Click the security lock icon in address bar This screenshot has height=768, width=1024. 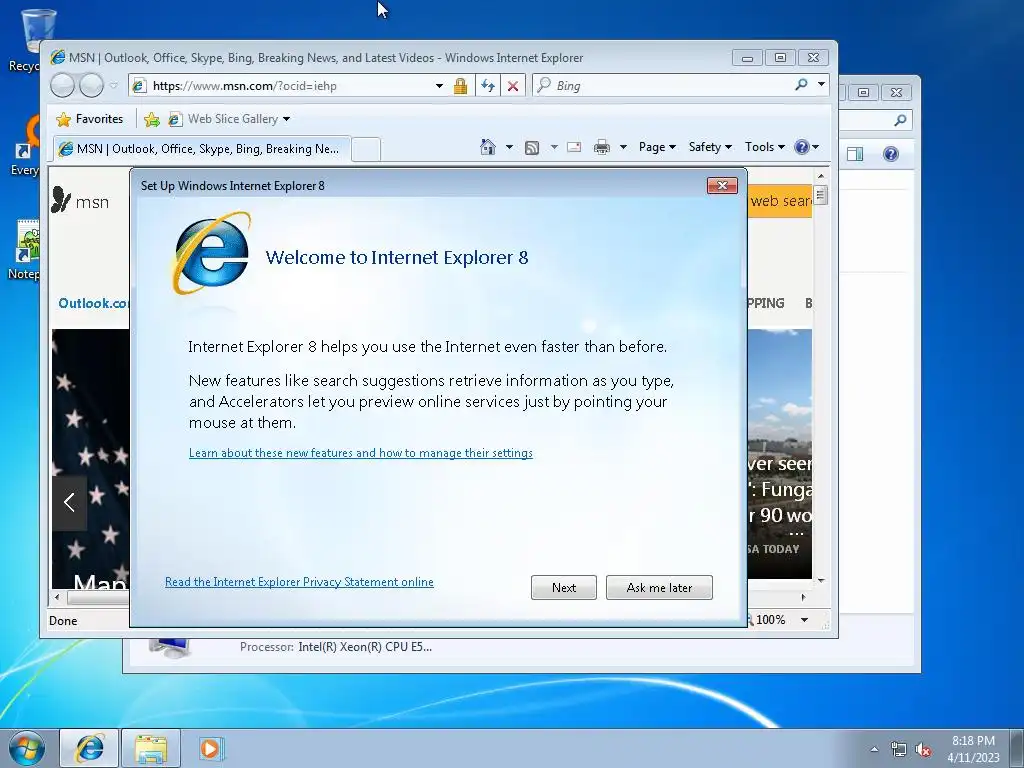pos(460,86)
